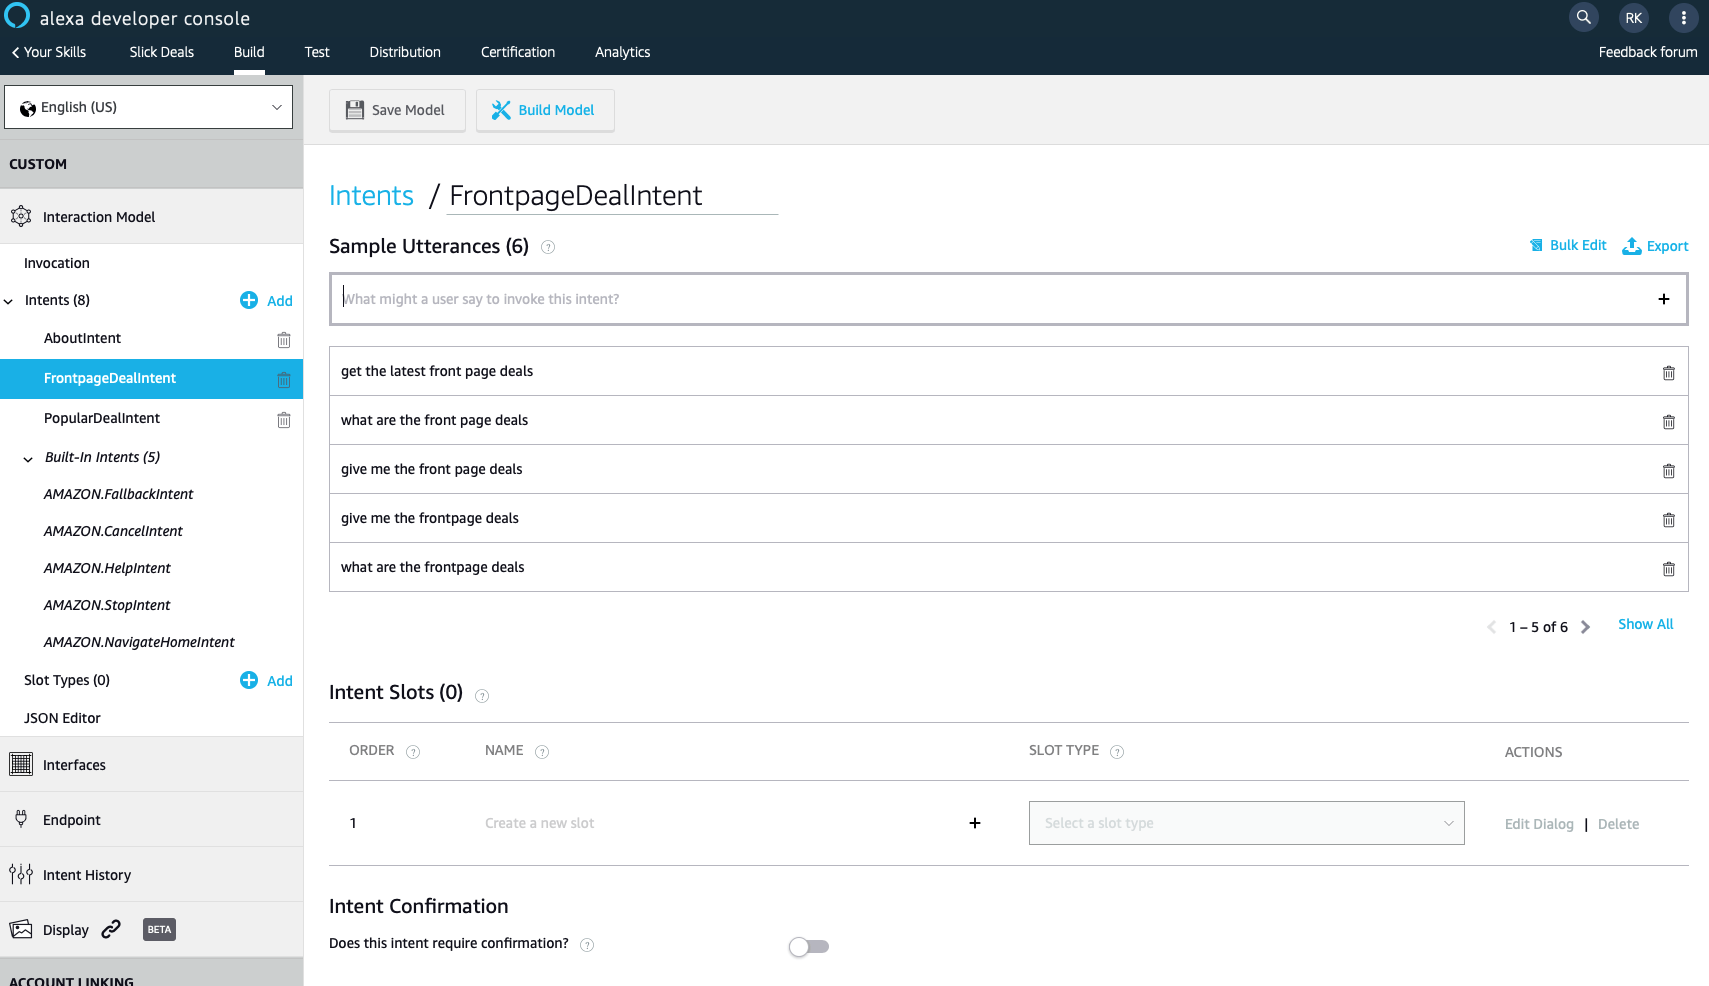Delete the AboutIntent using its trash icon
This screenshot has height=986, width=1709.
(x=284, y=340)
